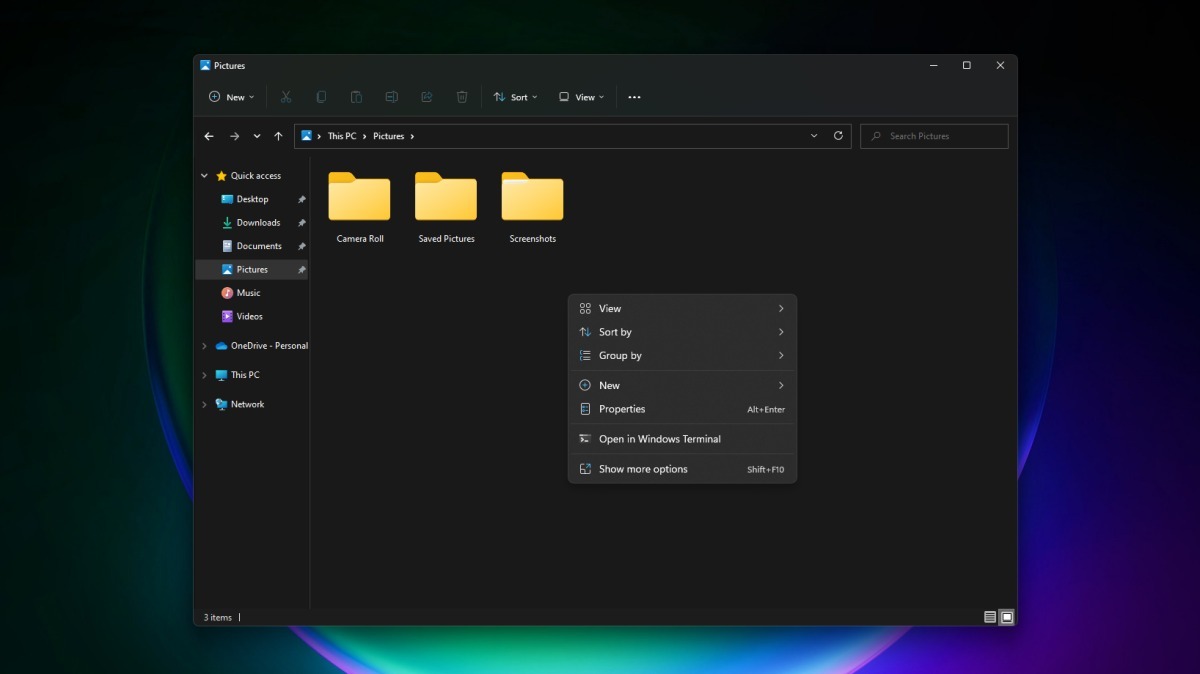Click the New button in toolbar

click(x=232, y=97)
